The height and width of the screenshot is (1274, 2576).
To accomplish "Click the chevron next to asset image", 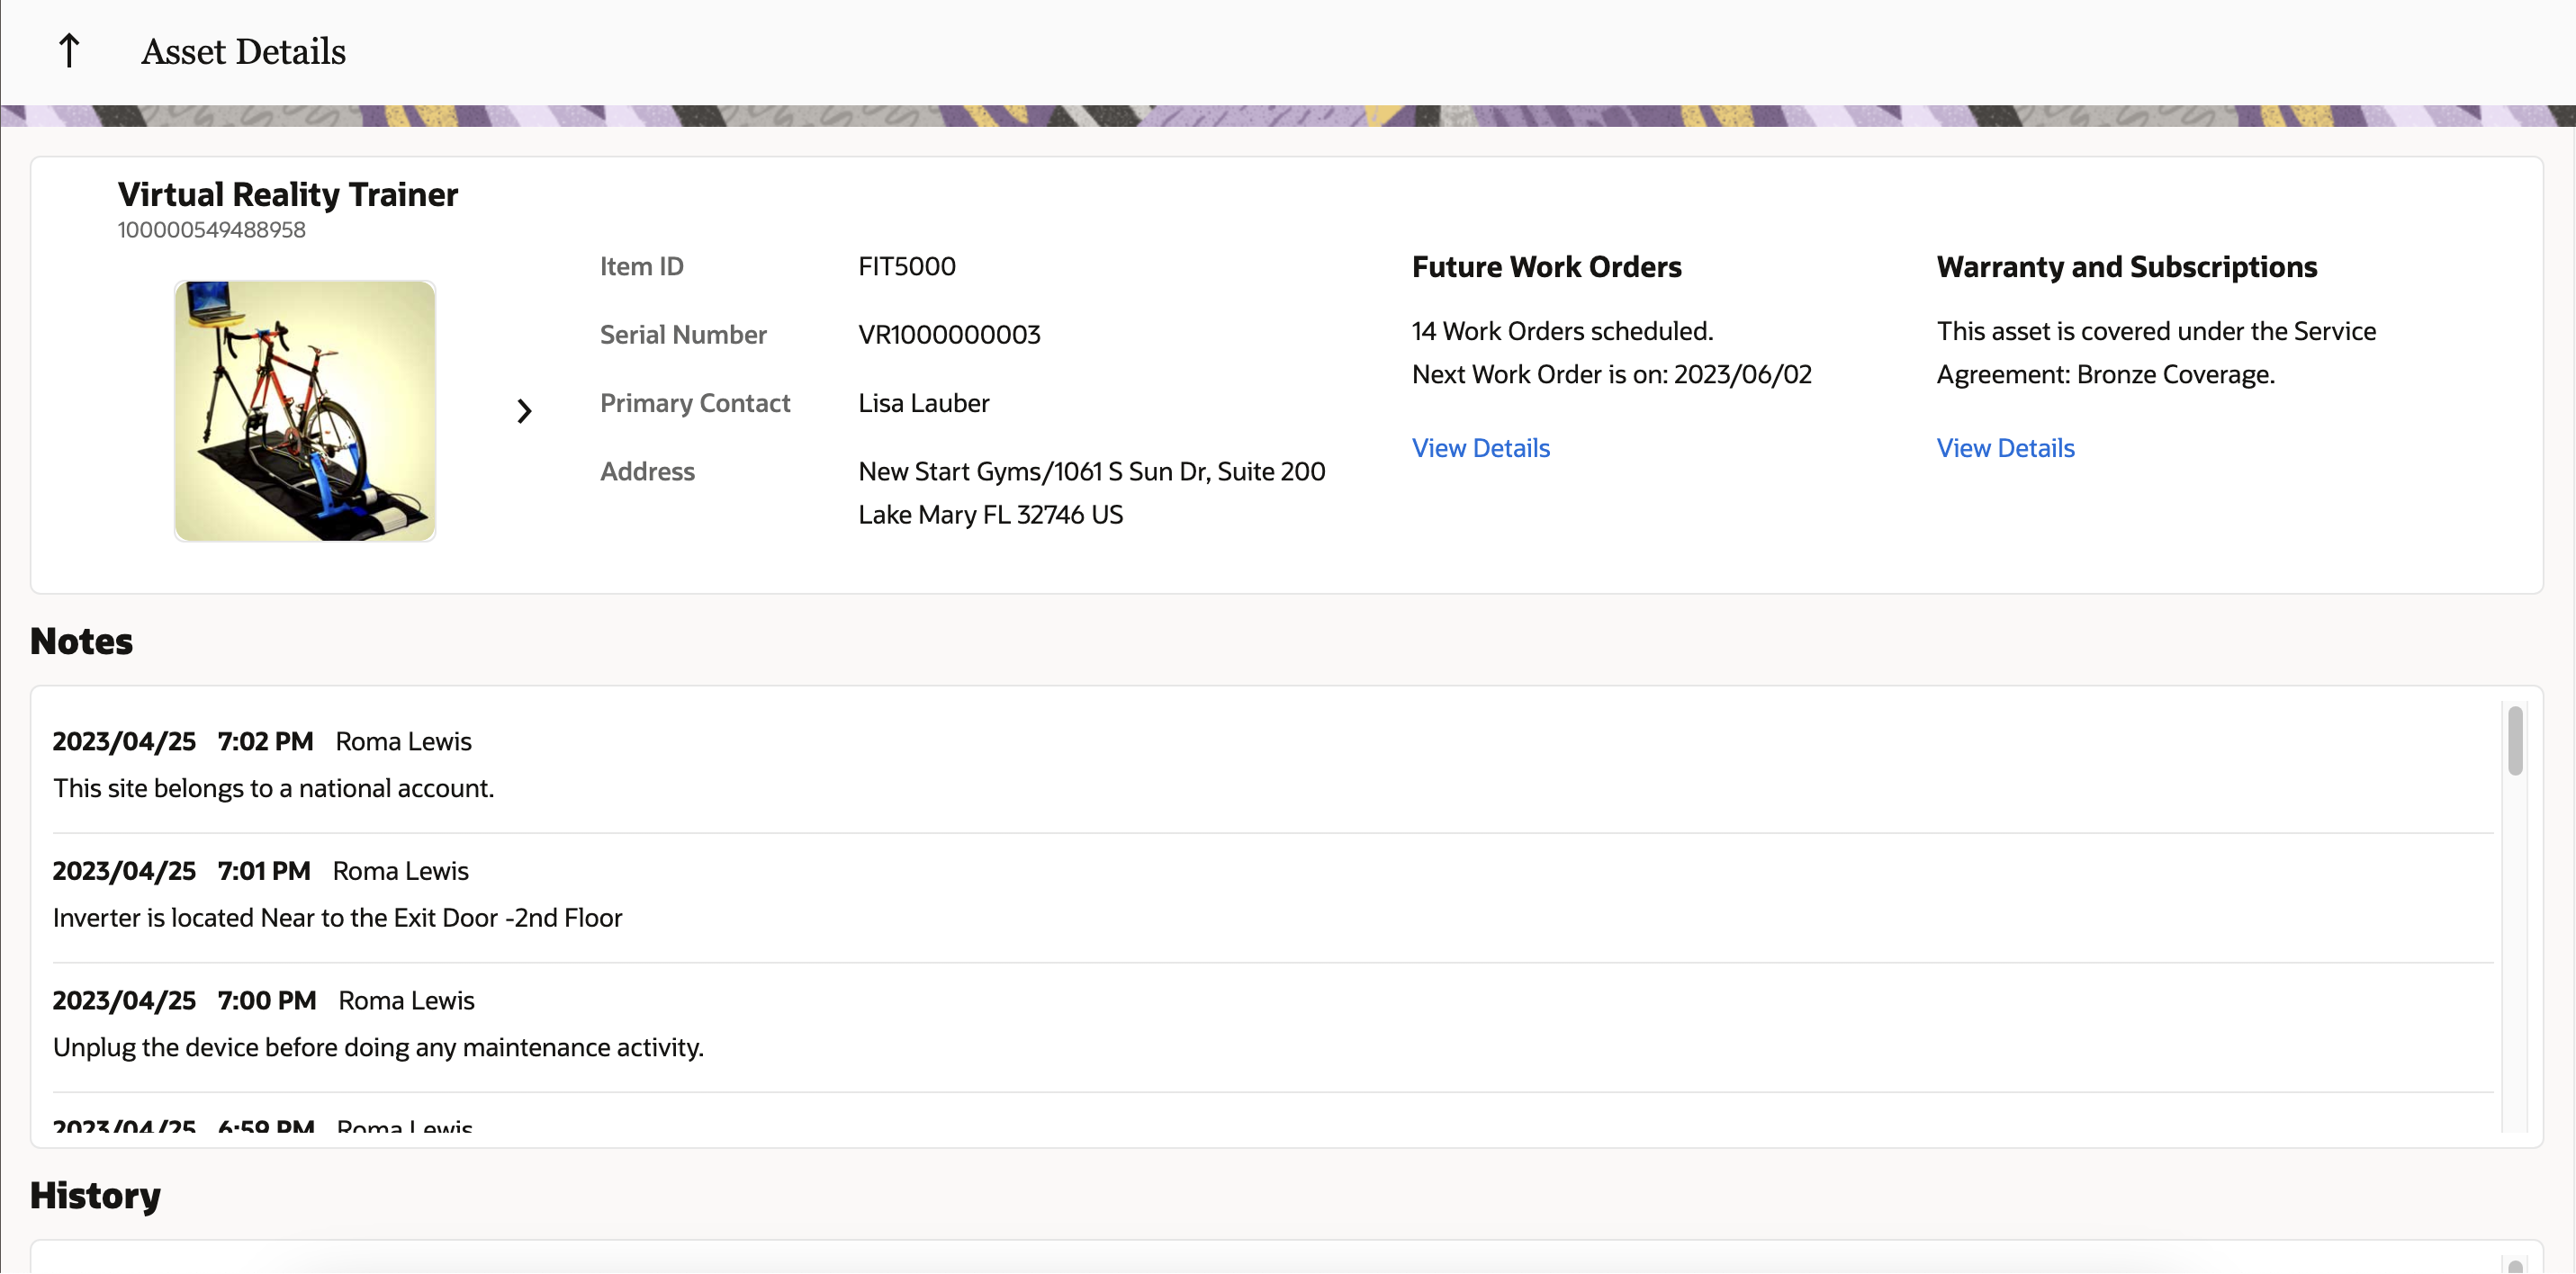I will (x=524, y=411).
